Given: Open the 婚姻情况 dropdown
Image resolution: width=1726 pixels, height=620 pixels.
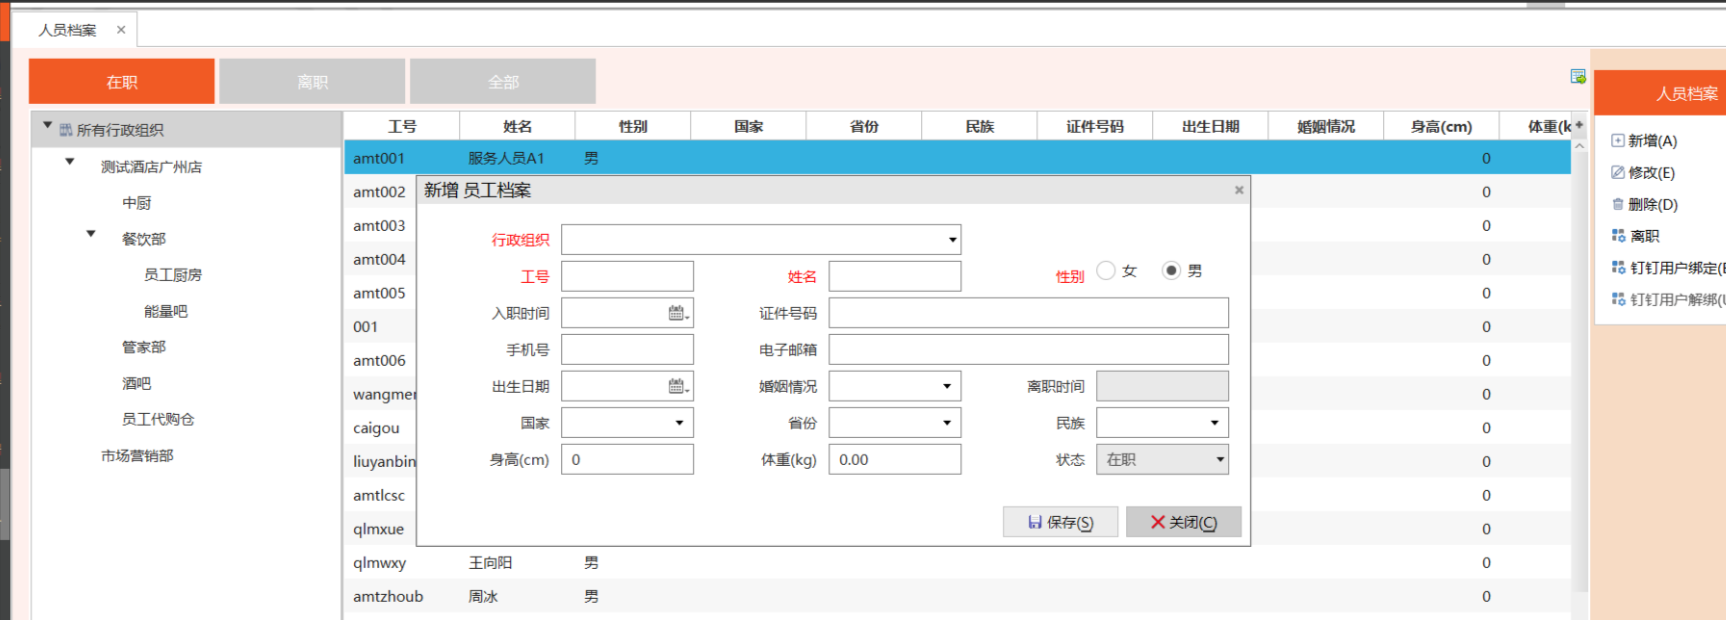Looking at the screenshot, I should tap(946, 386).
